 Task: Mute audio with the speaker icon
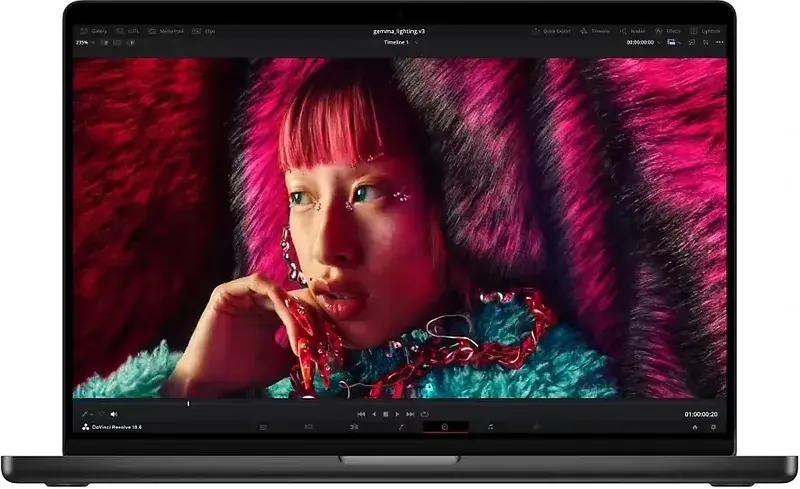114,414
